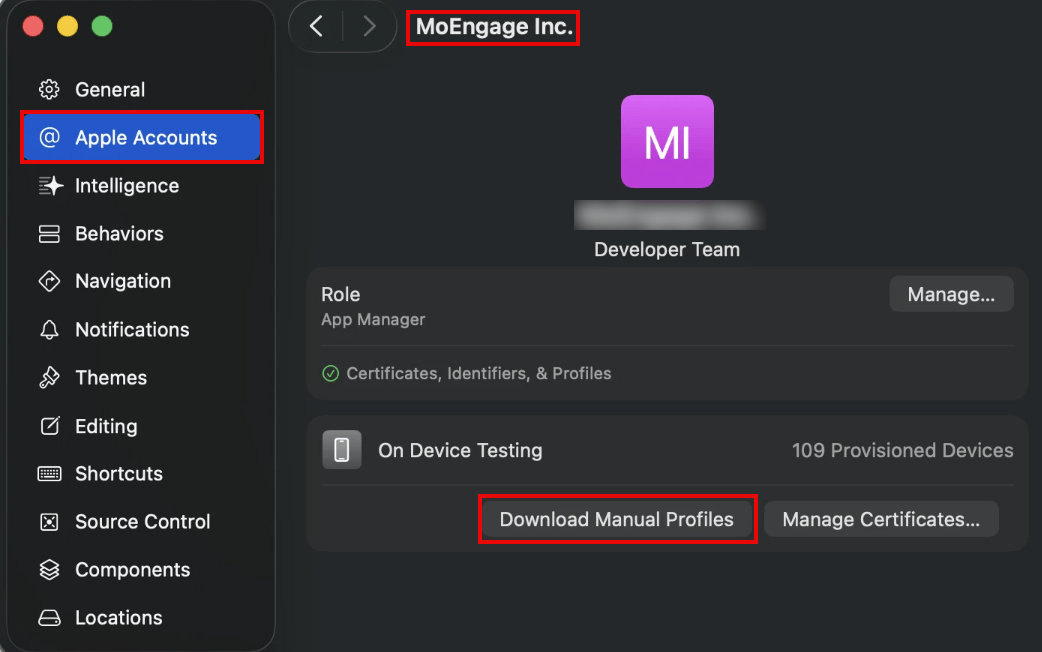Click Certificates, Identifiers, & Profiles text
Image resolution: width=1042 pixels, height=652 pixels.
478,374
